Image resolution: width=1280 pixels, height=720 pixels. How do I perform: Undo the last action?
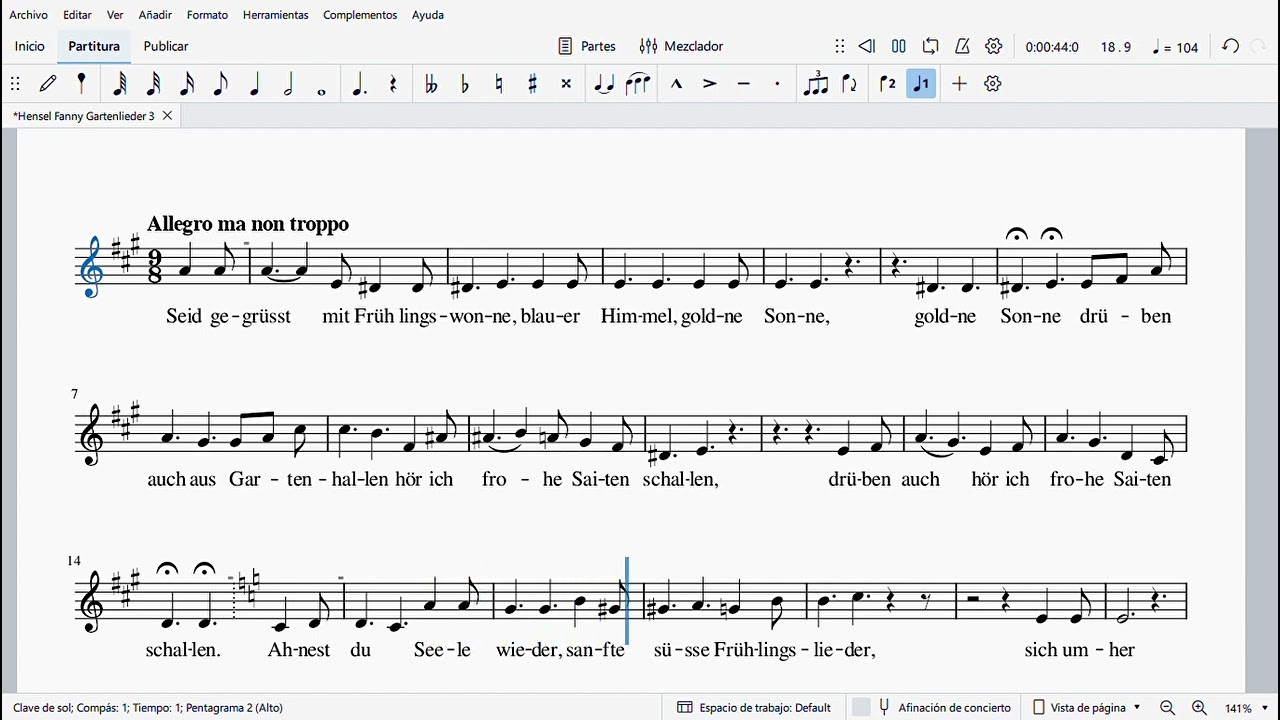(1231, 46)
